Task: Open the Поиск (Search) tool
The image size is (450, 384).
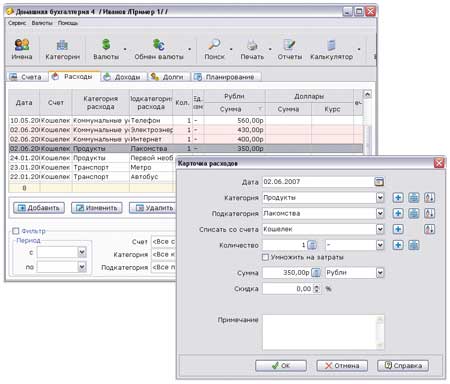Action: tap(214, 49)
